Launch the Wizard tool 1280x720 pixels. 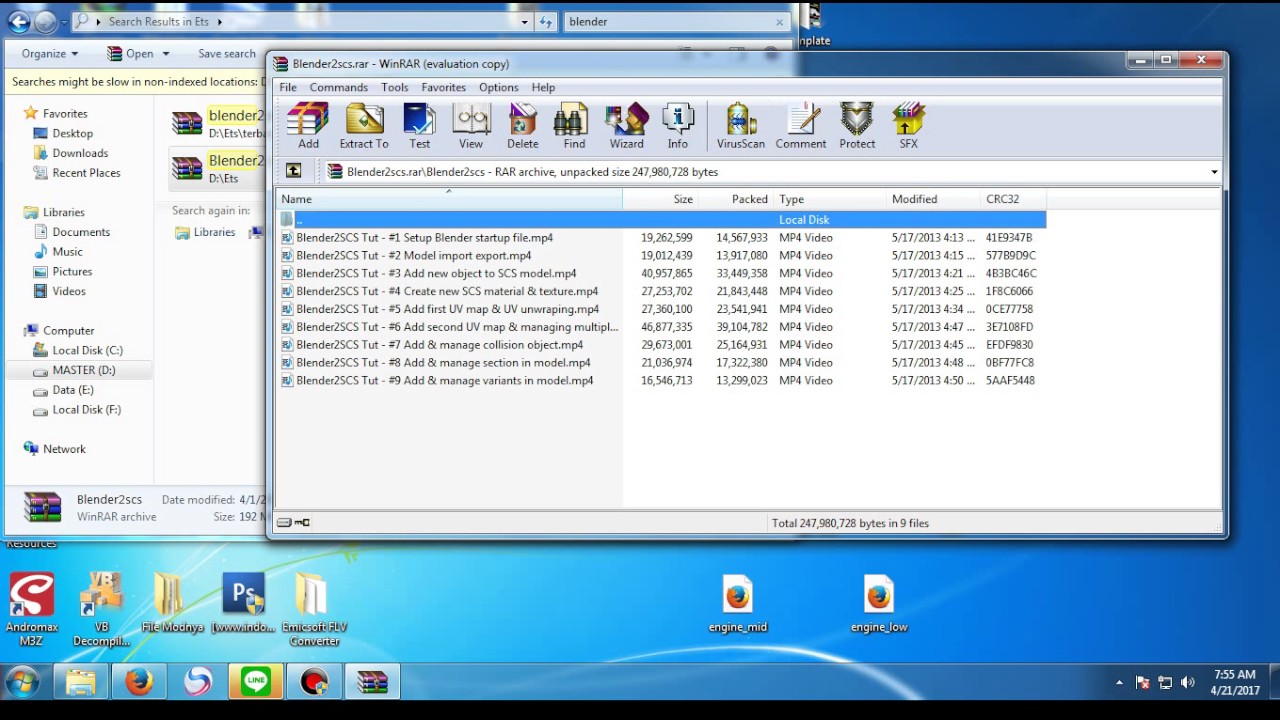coord(627,126)
